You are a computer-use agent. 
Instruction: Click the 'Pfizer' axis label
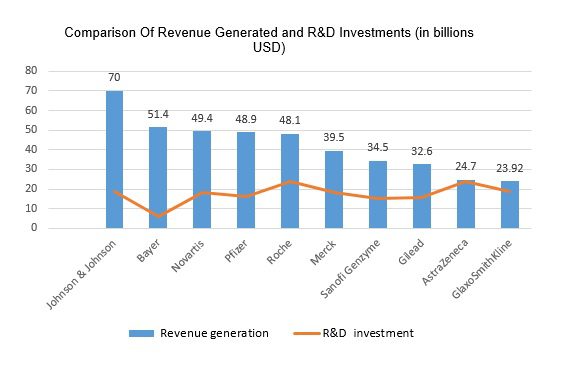point(236,251)
